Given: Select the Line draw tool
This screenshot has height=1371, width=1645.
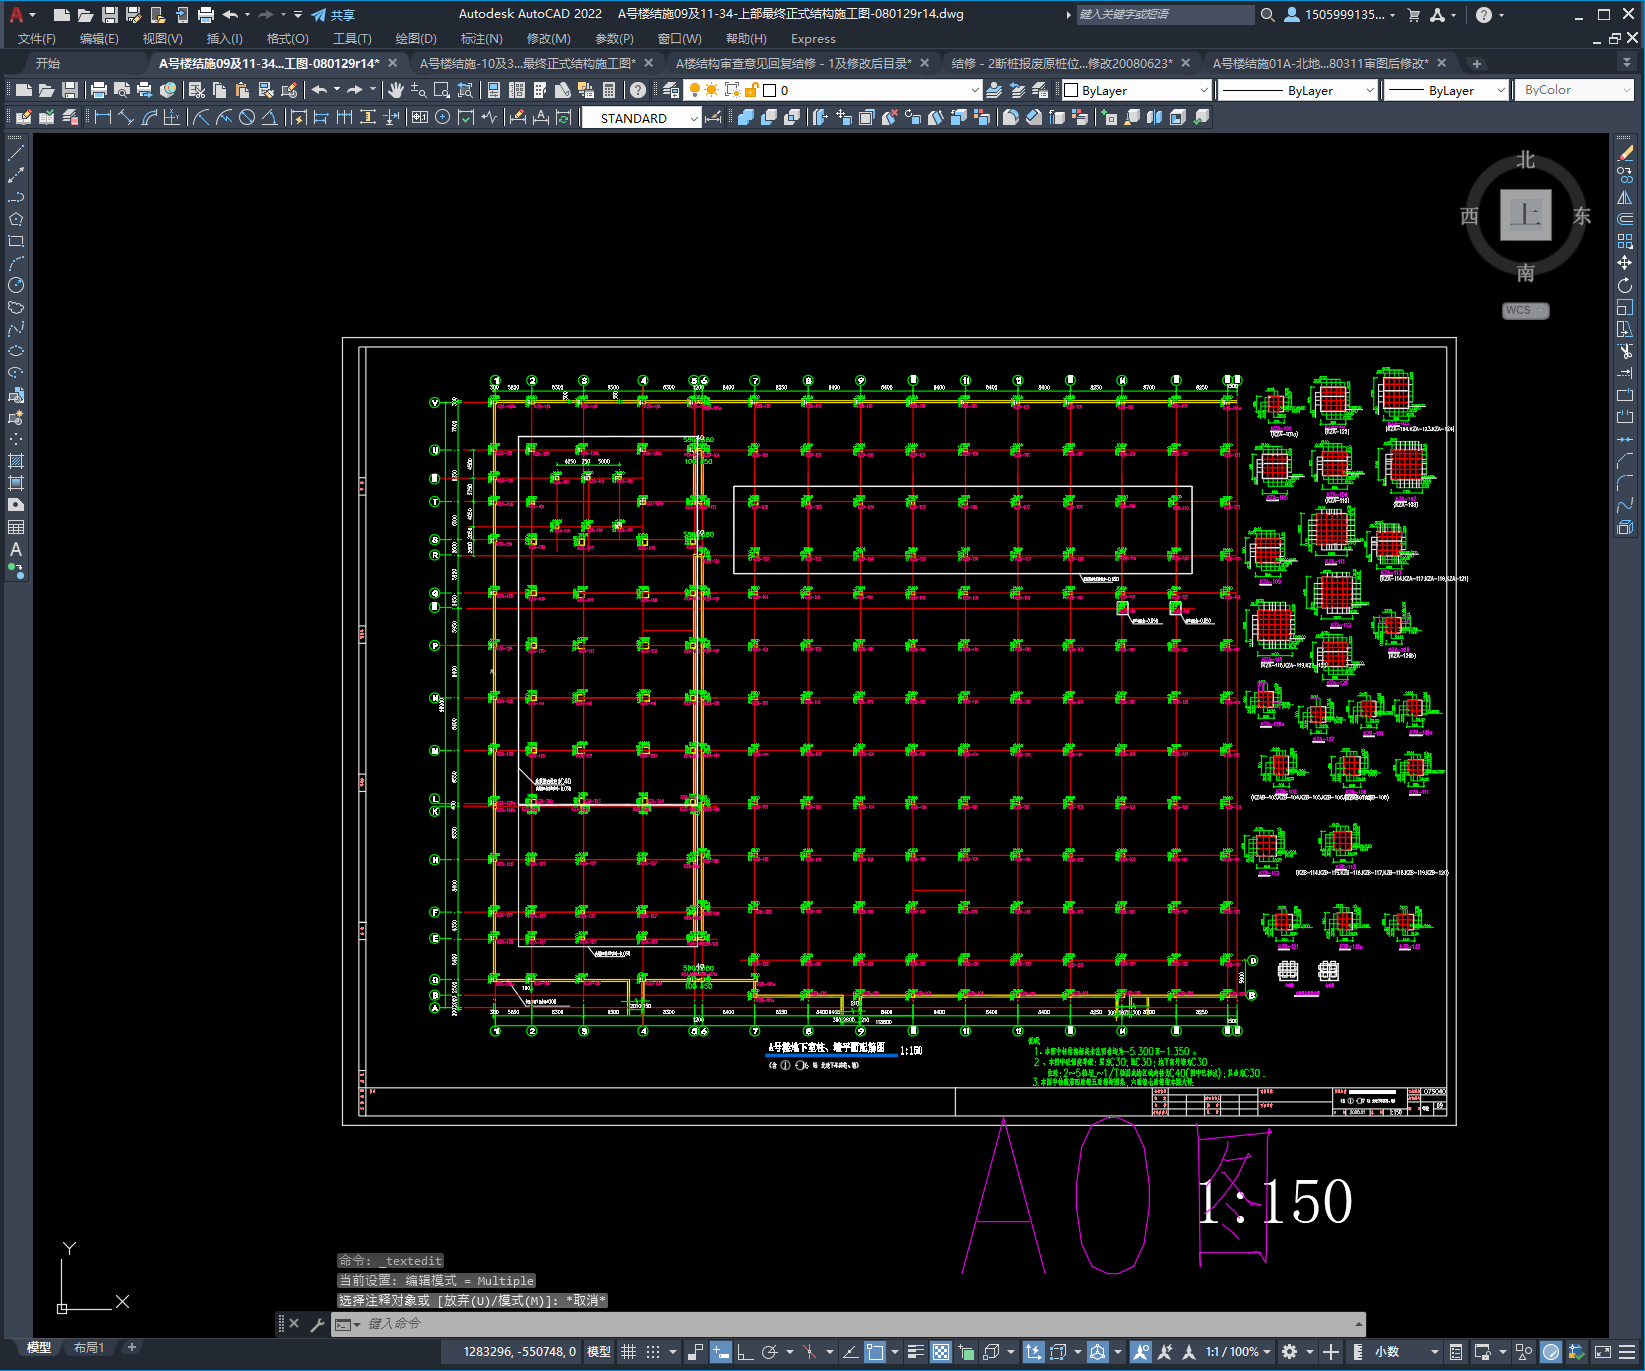Looking at the screenshot, I should 16,153.
